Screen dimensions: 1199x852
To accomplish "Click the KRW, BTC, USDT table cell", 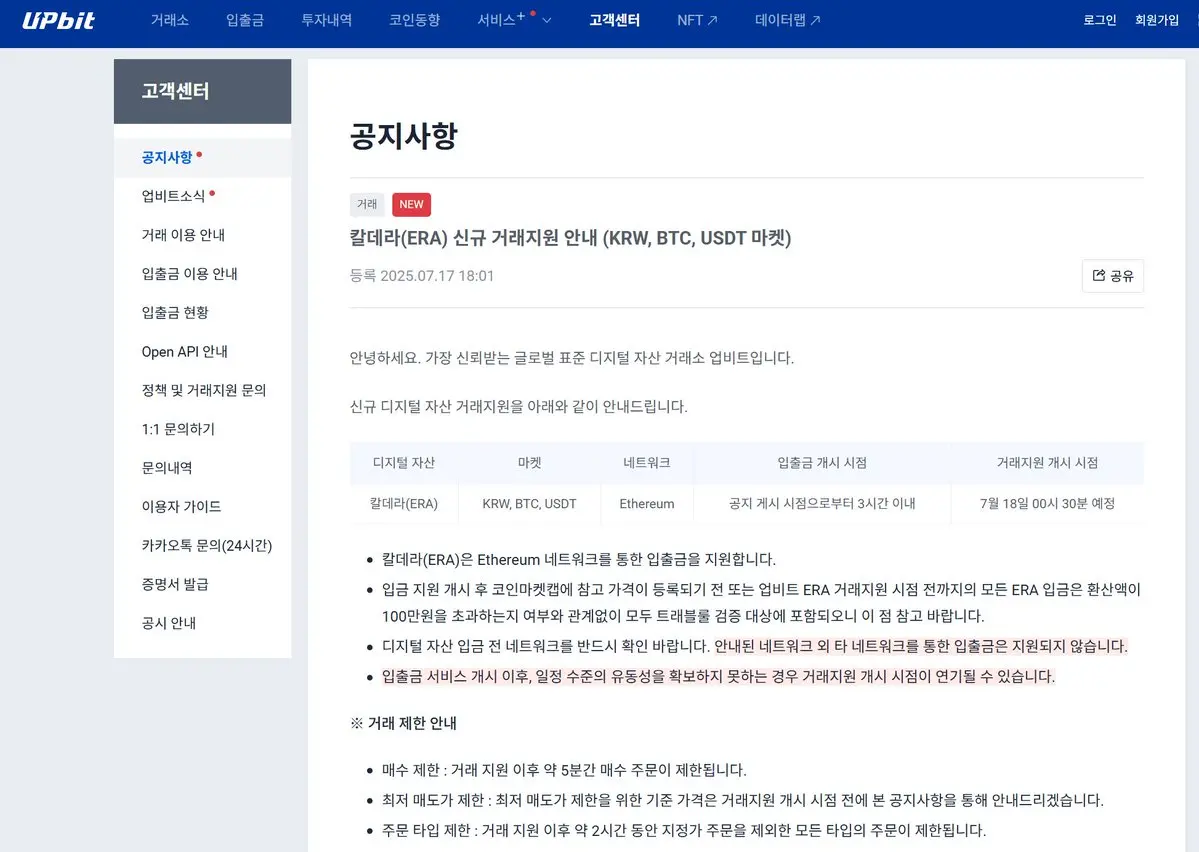I will (x=529, y=503).
